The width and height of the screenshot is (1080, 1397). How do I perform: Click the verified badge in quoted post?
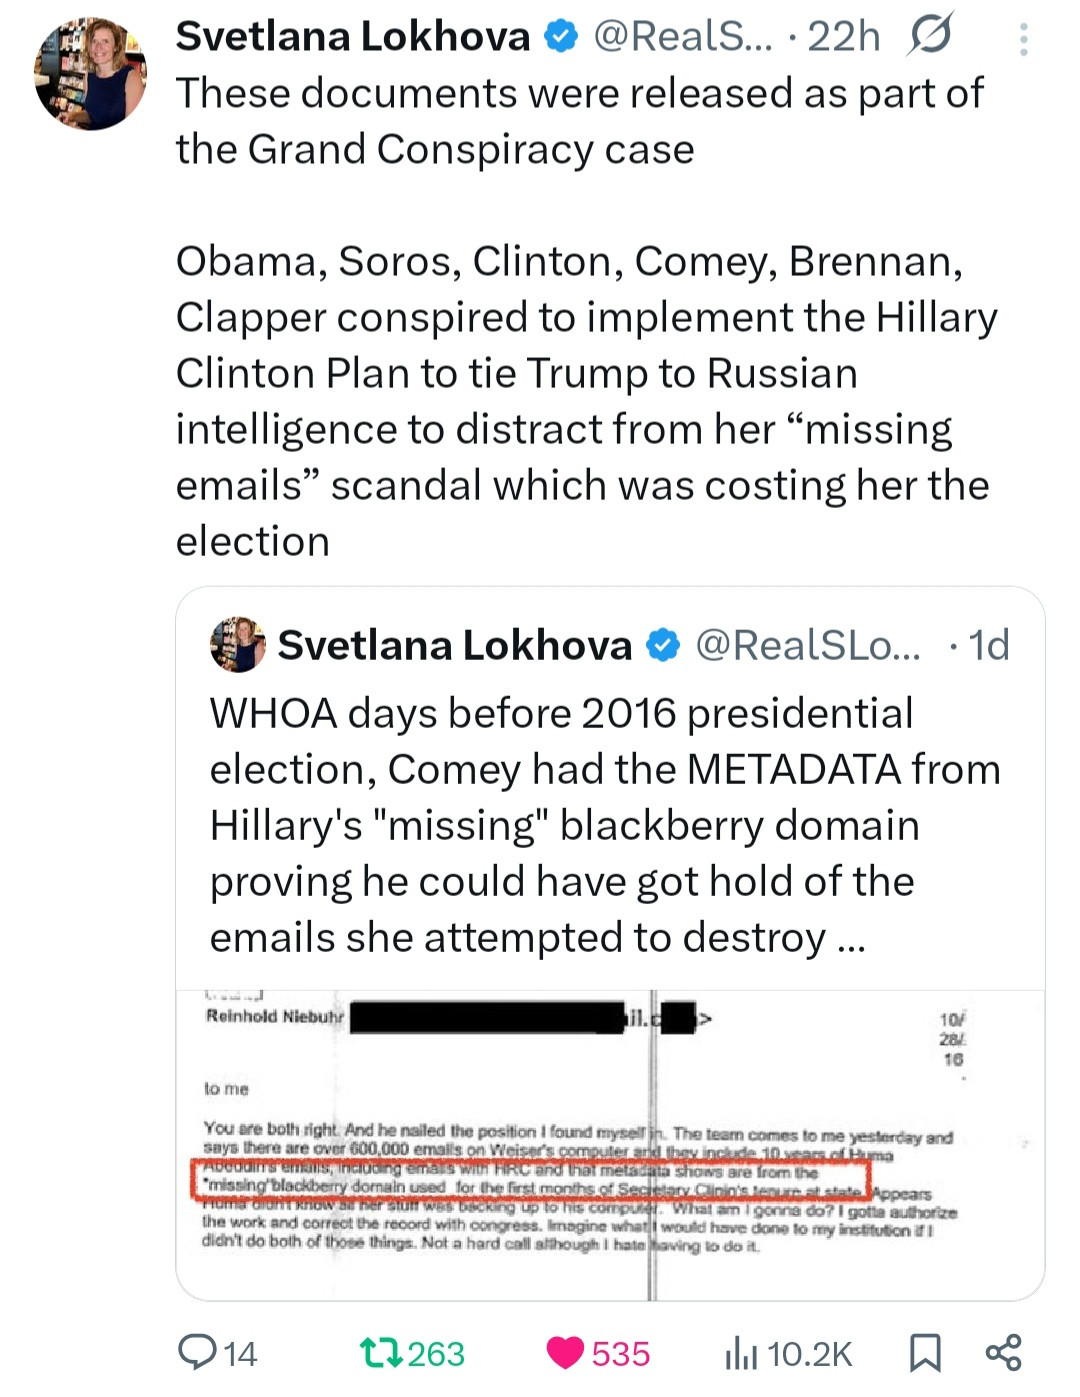[x=662, y=645]
